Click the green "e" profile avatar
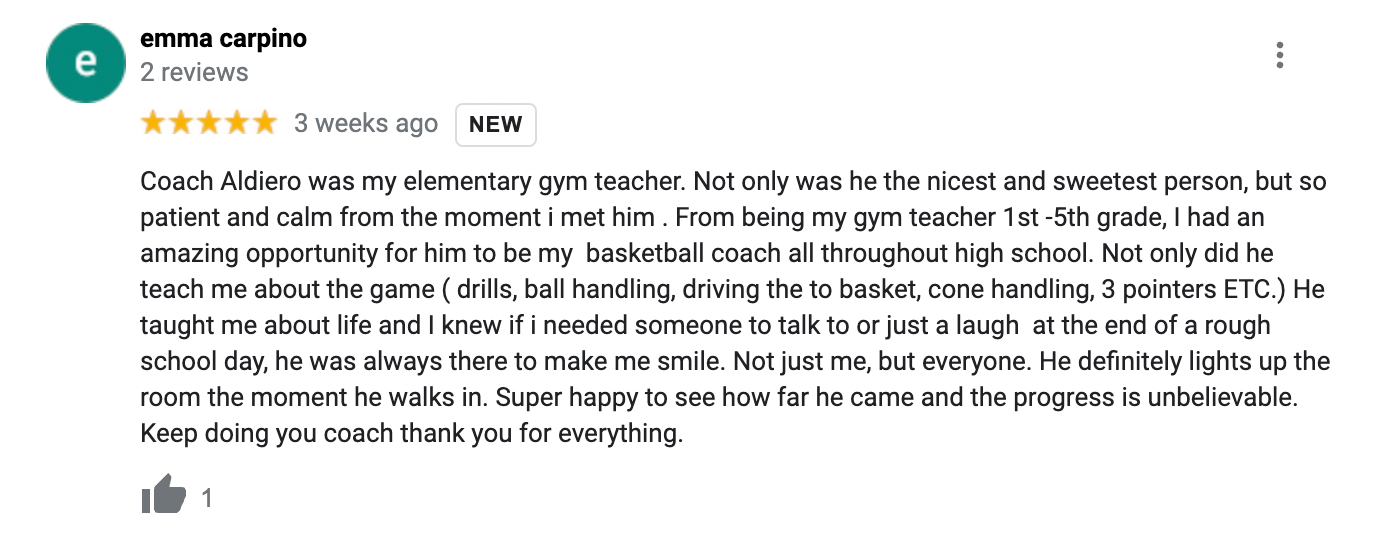The height and width of the screenshot is (554, 1384). 86,63
